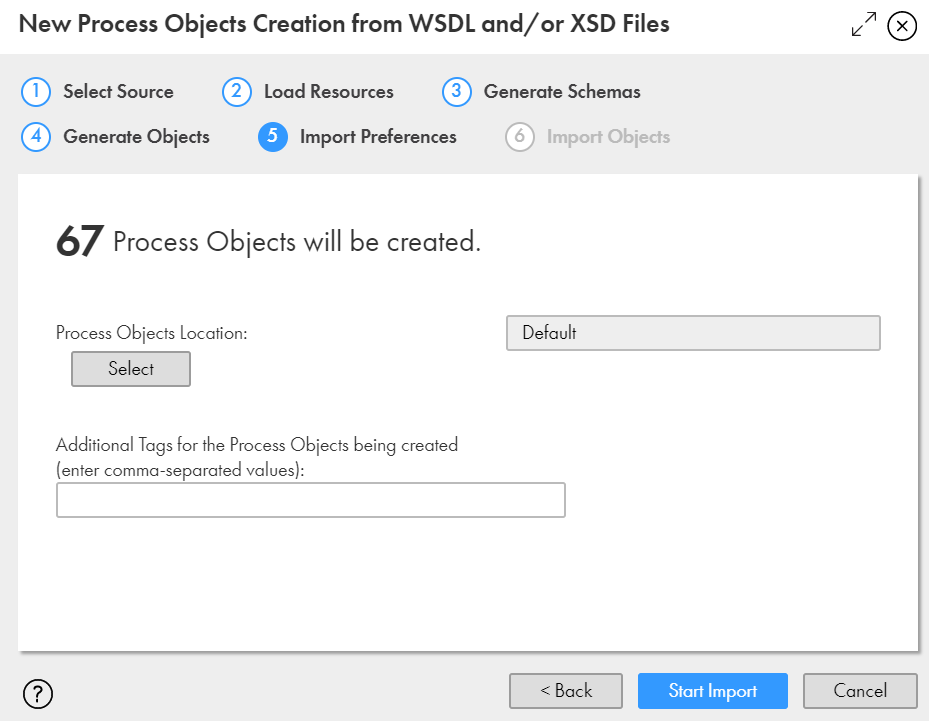929x721 pixels.
Task: Go to Select Source step
Action: pyautogui.click(x=118, y=92)
